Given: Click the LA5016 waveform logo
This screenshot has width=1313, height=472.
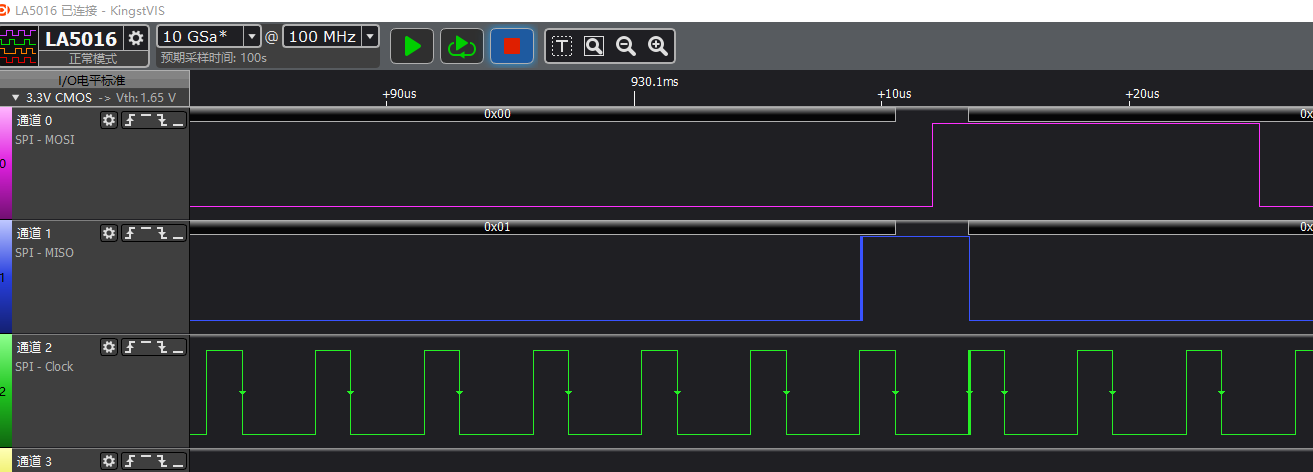Looking at the screenshot, I should click(19, 46).
